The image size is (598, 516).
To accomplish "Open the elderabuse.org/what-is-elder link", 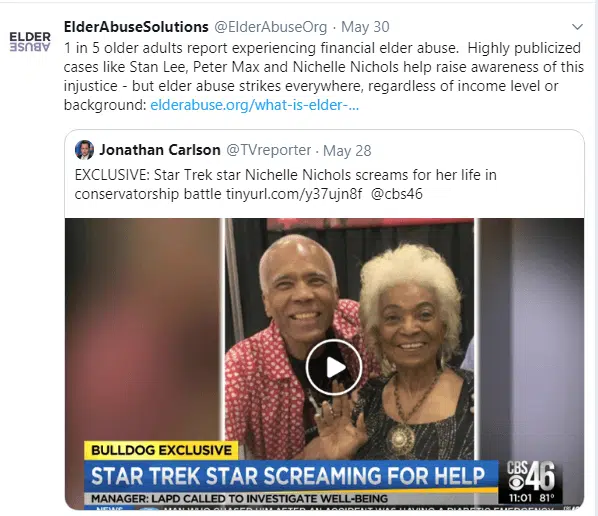I will 254,105.
